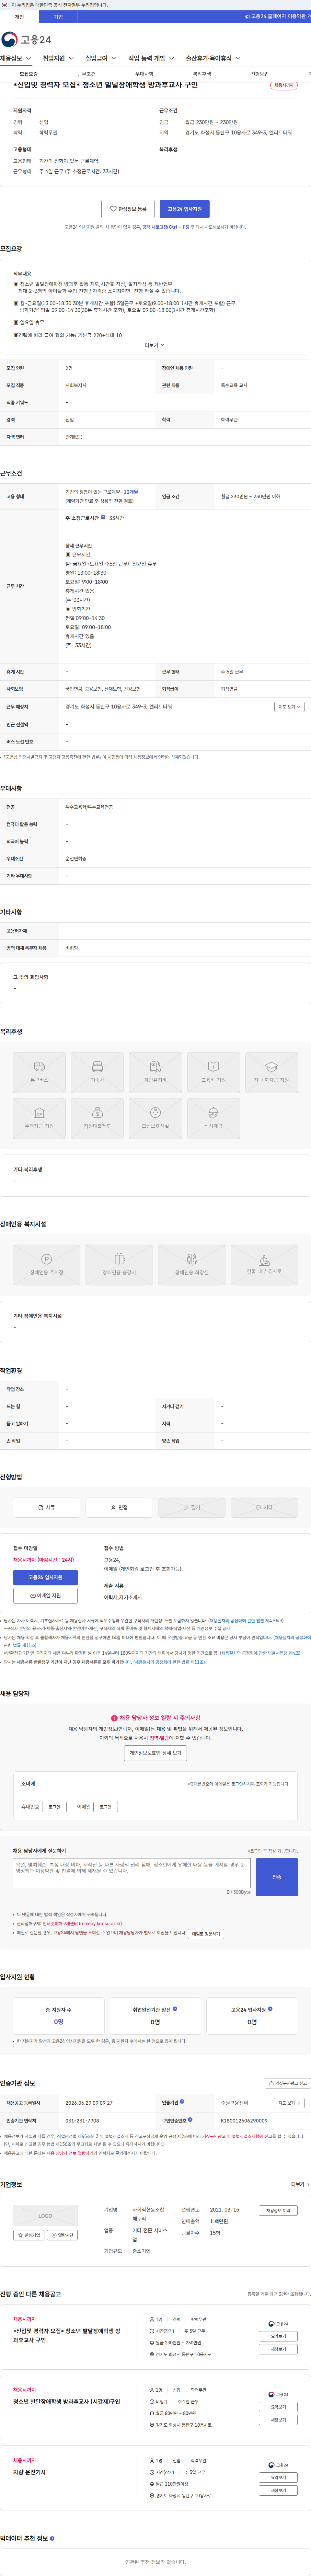
Task: Switch to the 기업 tab
Action: click(x=58, y=17)
